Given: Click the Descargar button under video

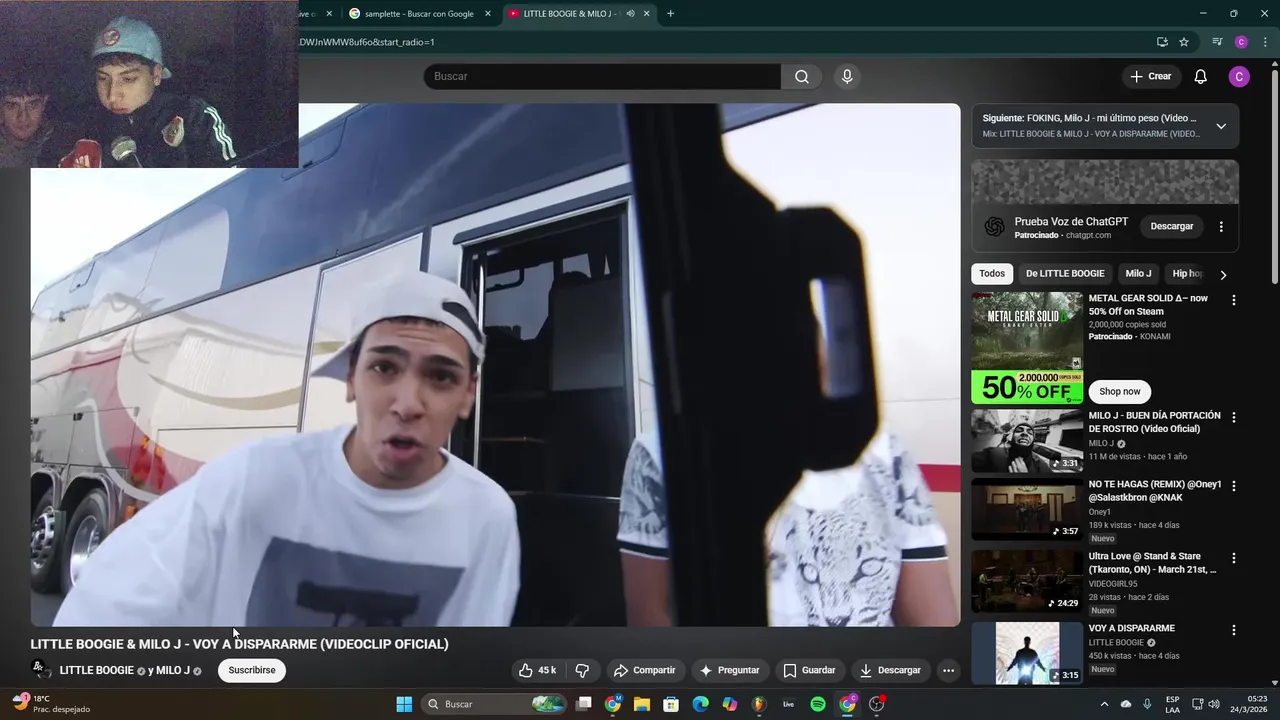Looking at the screenshot, I should tap(890, 670).
